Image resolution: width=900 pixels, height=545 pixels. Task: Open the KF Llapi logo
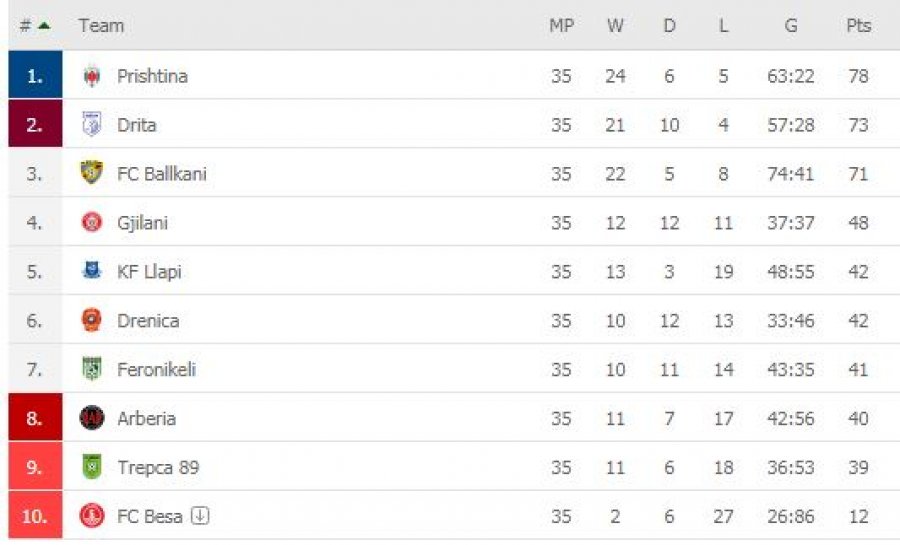click(x=92, y=270)
